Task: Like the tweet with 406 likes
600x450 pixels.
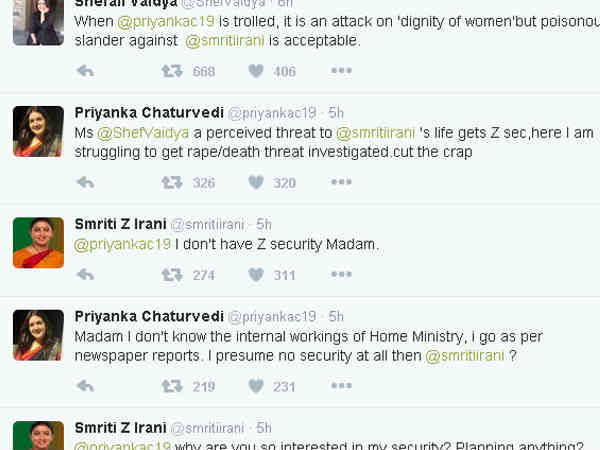Action: click(x=256, y=71)
